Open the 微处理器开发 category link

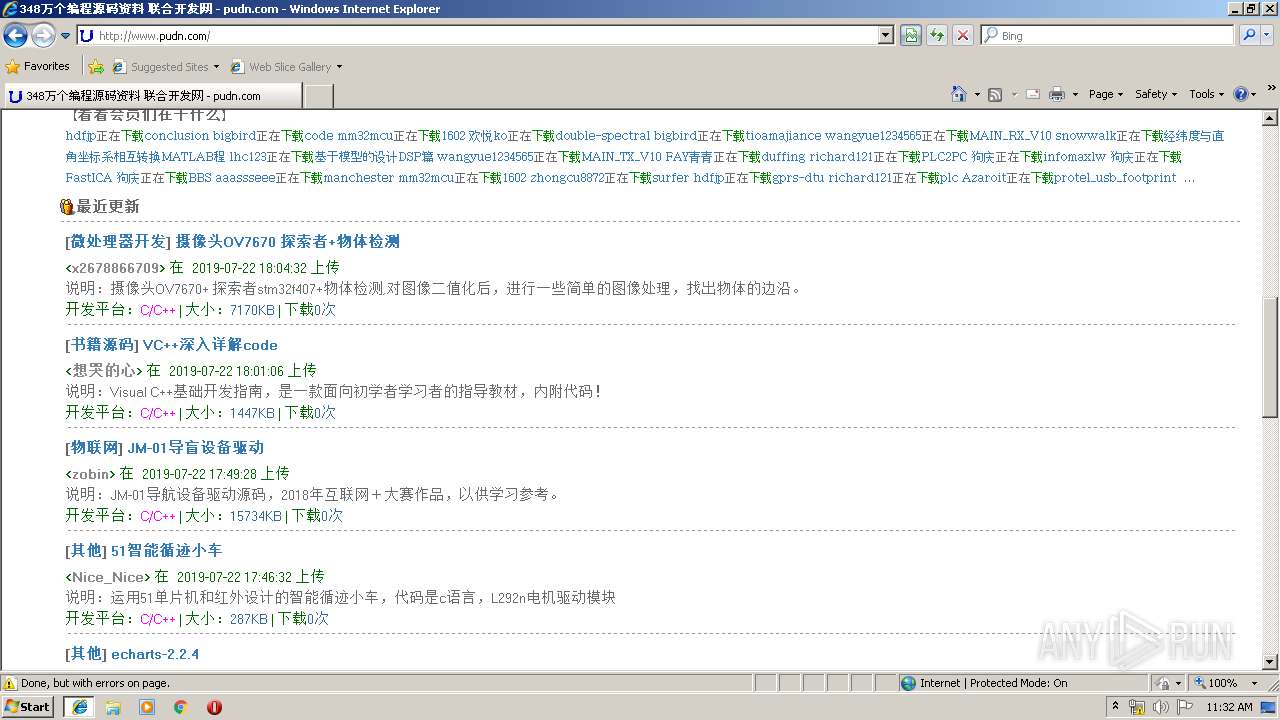click(x=118, y=242)
